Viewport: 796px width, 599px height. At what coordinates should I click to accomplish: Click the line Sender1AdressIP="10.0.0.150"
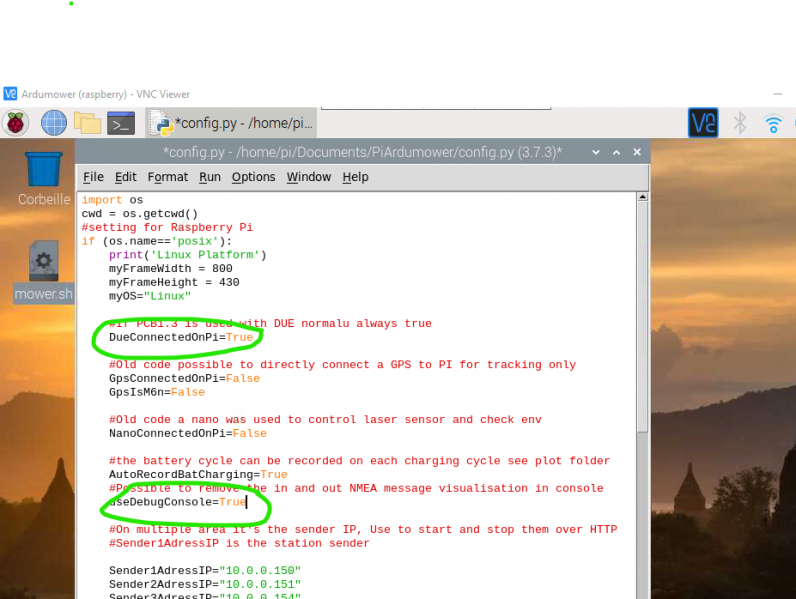pos(205,571)
